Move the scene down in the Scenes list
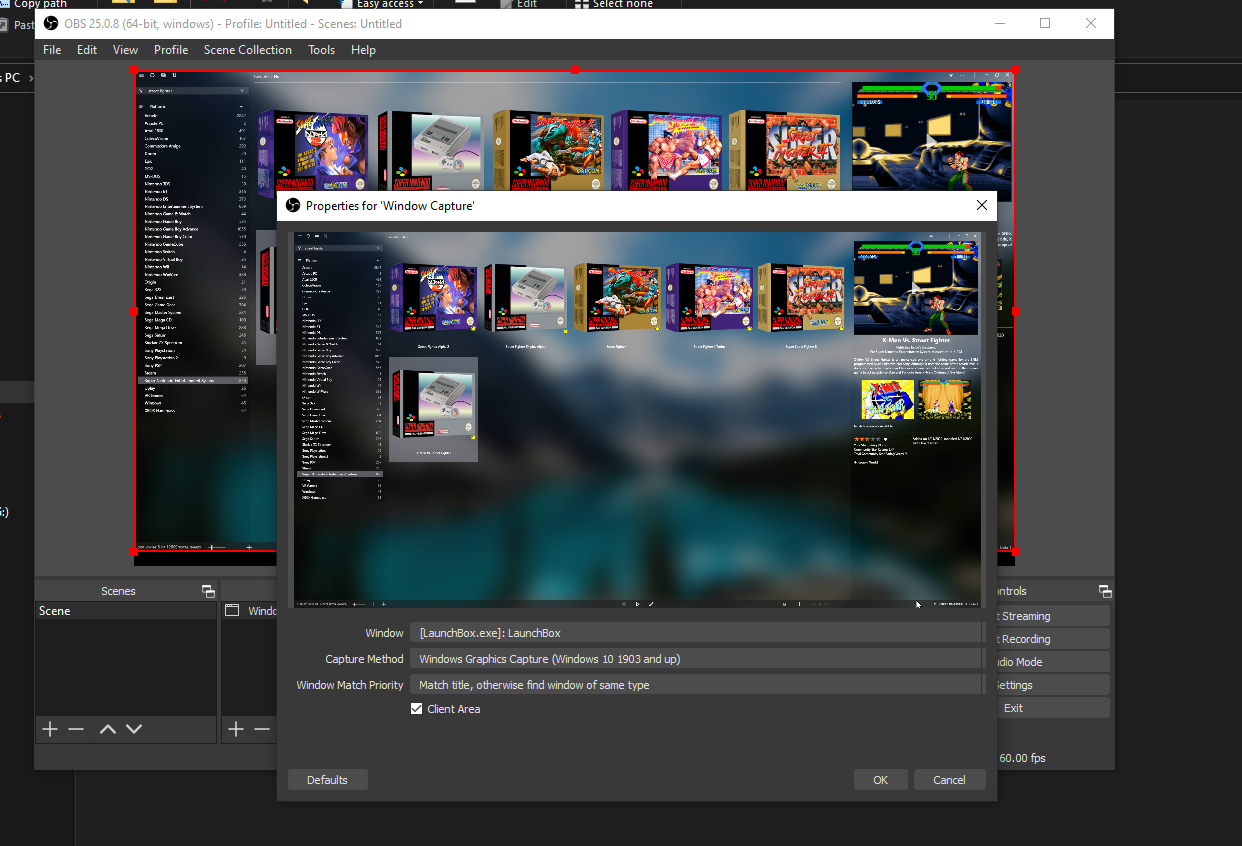Viewport: 1242px width, 846px height. tap(134, 729)
